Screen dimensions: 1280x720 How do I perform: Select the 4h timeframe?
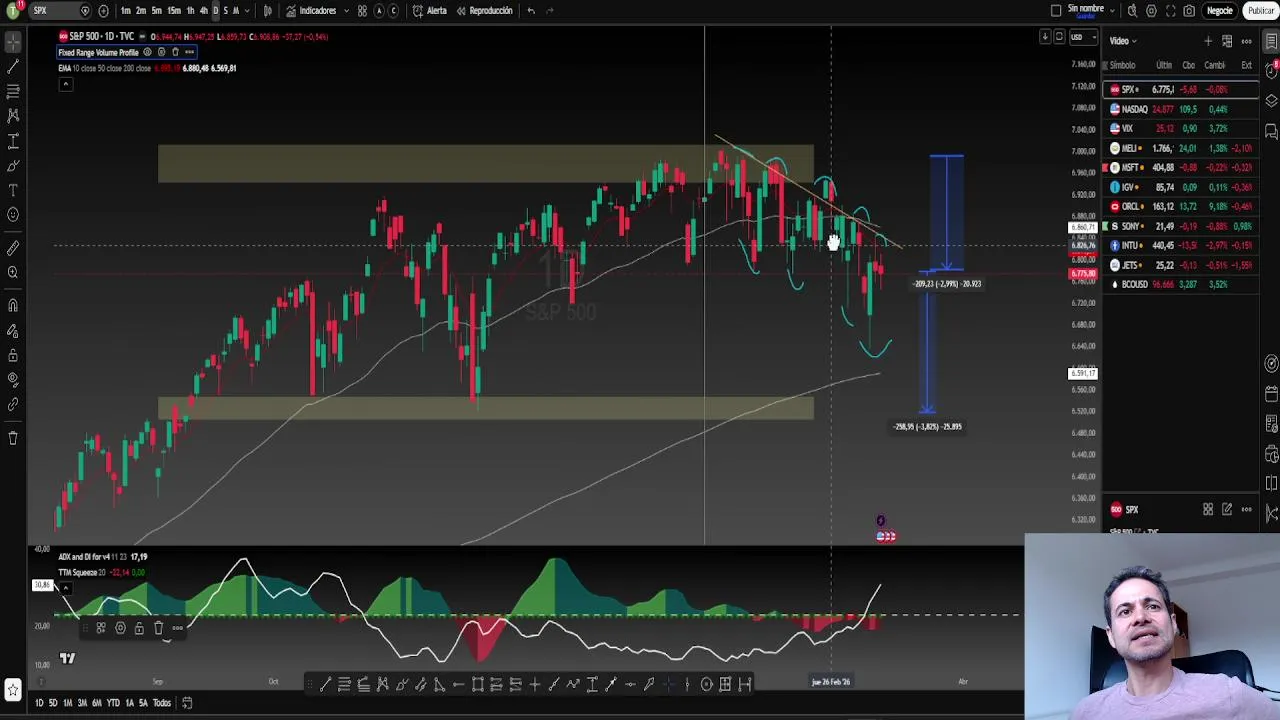[x=203, y=11]
